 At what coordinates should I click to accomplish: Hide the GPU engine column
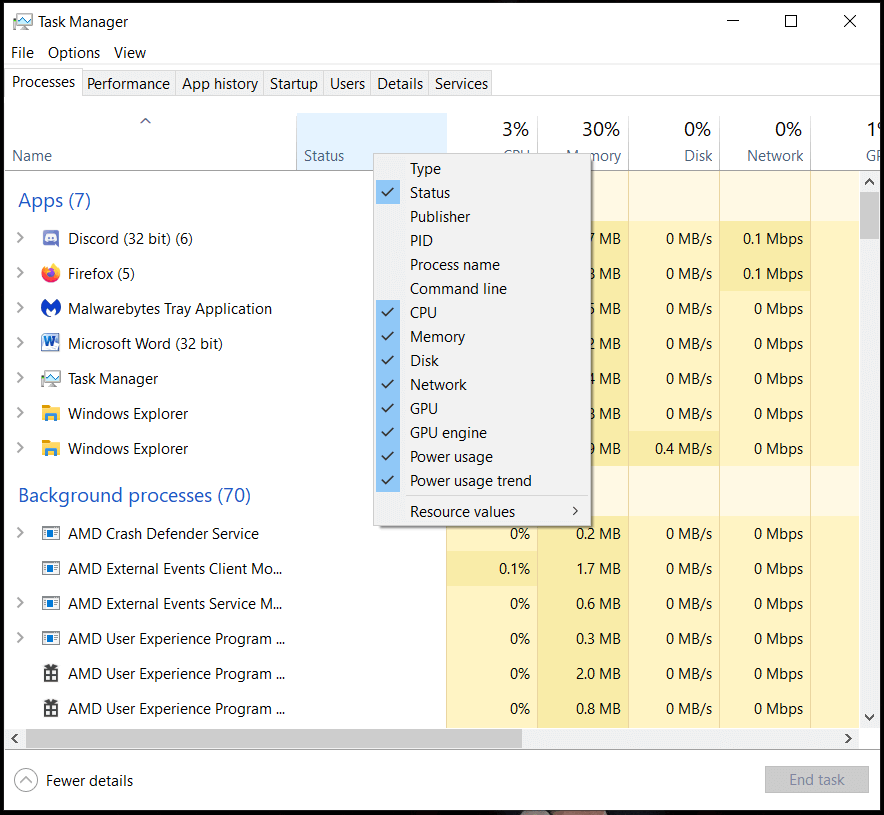coord(482,433)
